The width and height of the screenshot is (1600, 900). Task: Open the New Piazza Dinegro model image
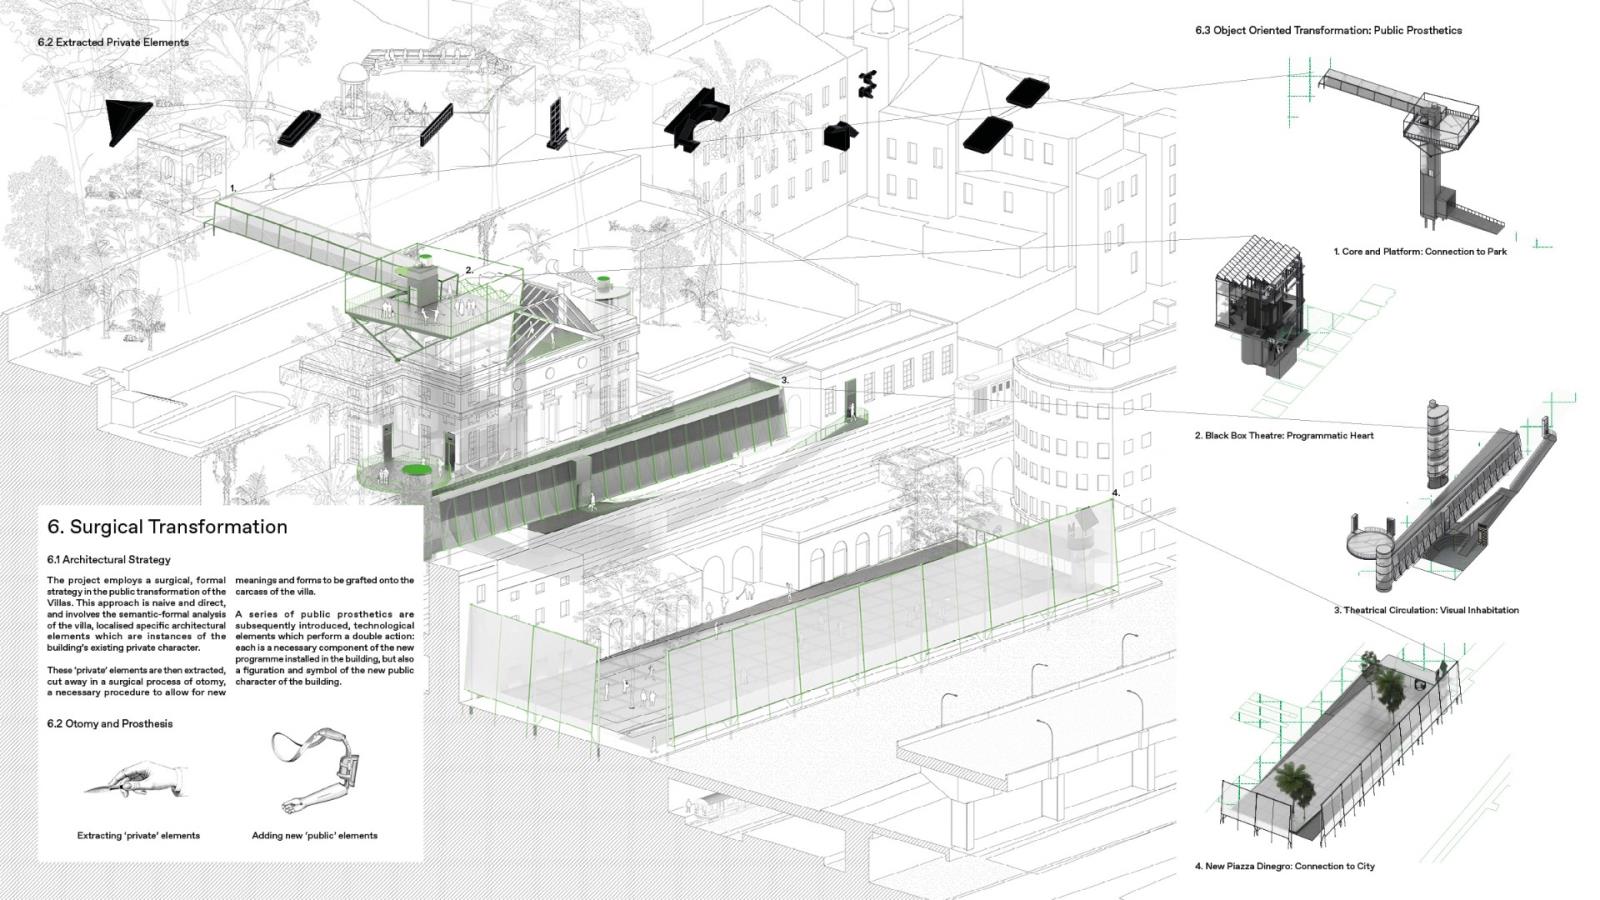coord(1336,752)
